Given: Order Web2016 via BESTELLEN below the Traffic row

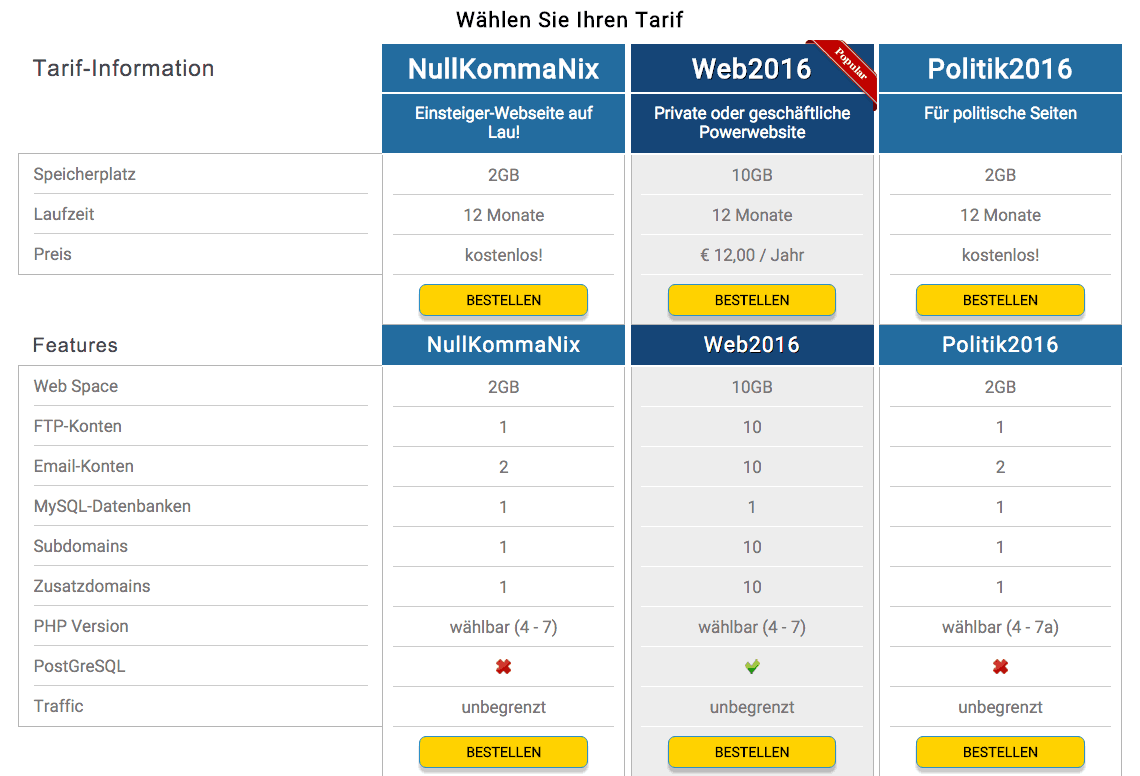Looking at the screenshot, I should tap(752, 752).
